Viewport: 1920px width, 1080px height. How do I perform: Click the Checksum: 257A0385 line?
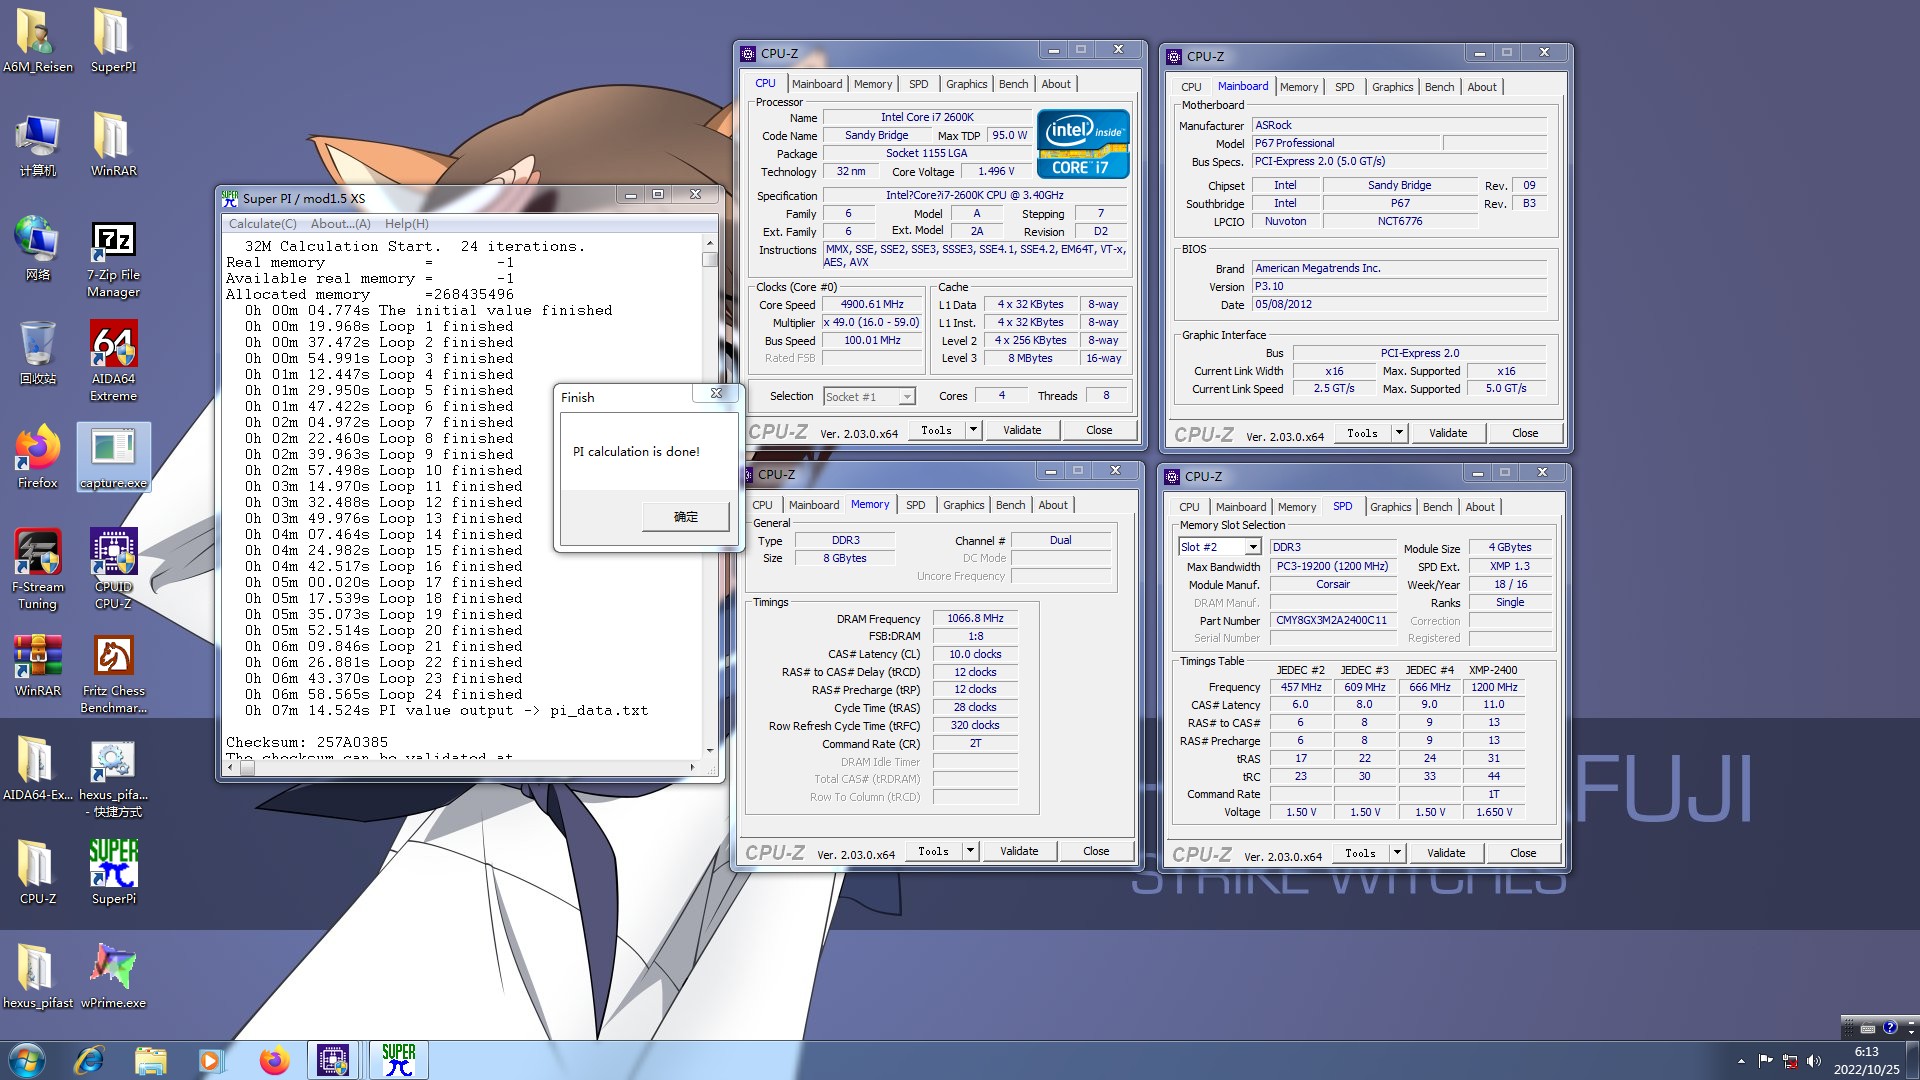click(307, 742)
